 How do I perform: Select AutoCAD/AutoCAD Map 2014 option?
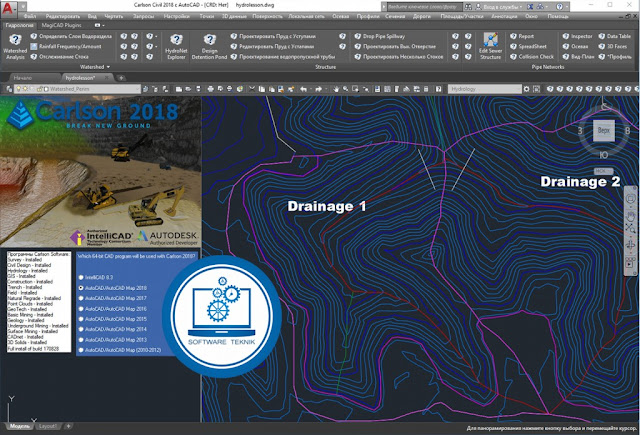pyautogui.click(x=81, y=329)
